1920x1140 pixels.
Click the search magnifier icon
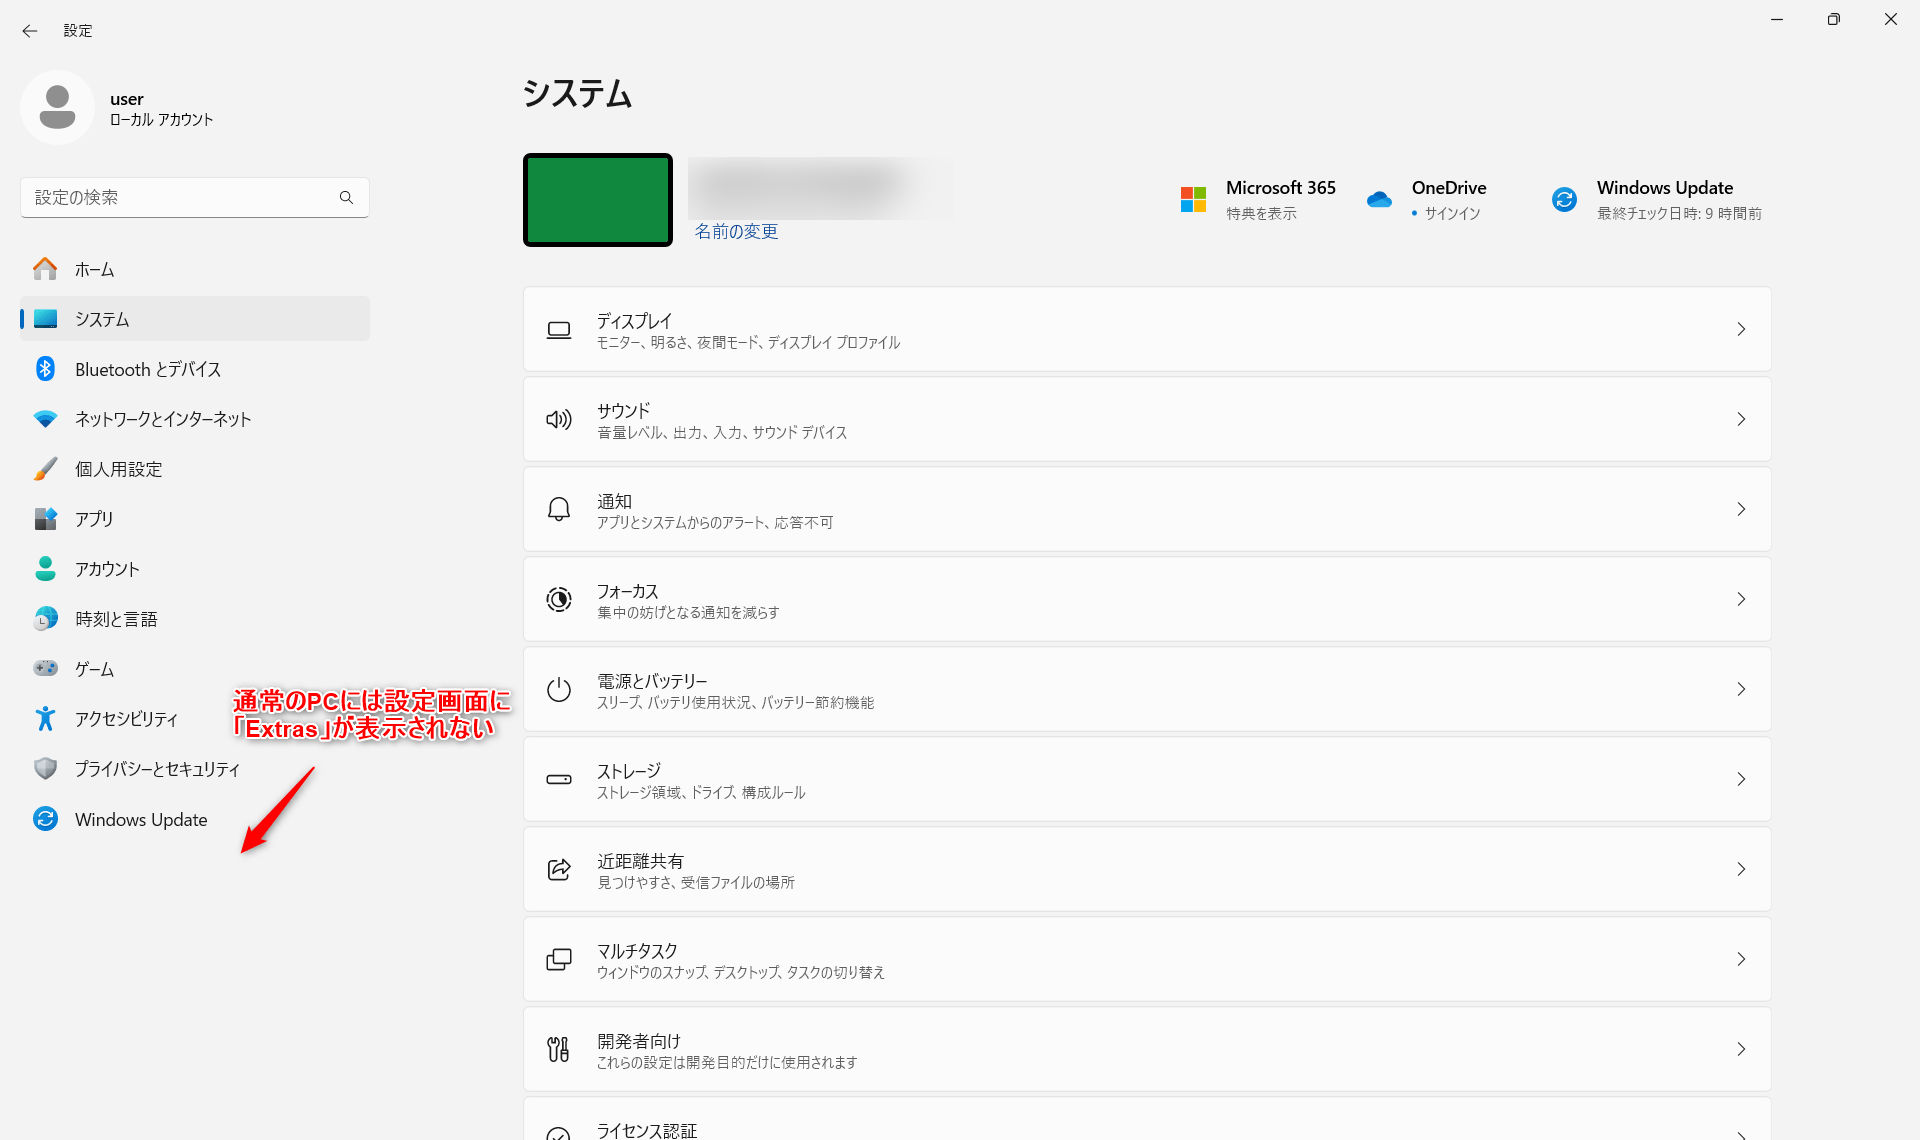pos(346,198)
